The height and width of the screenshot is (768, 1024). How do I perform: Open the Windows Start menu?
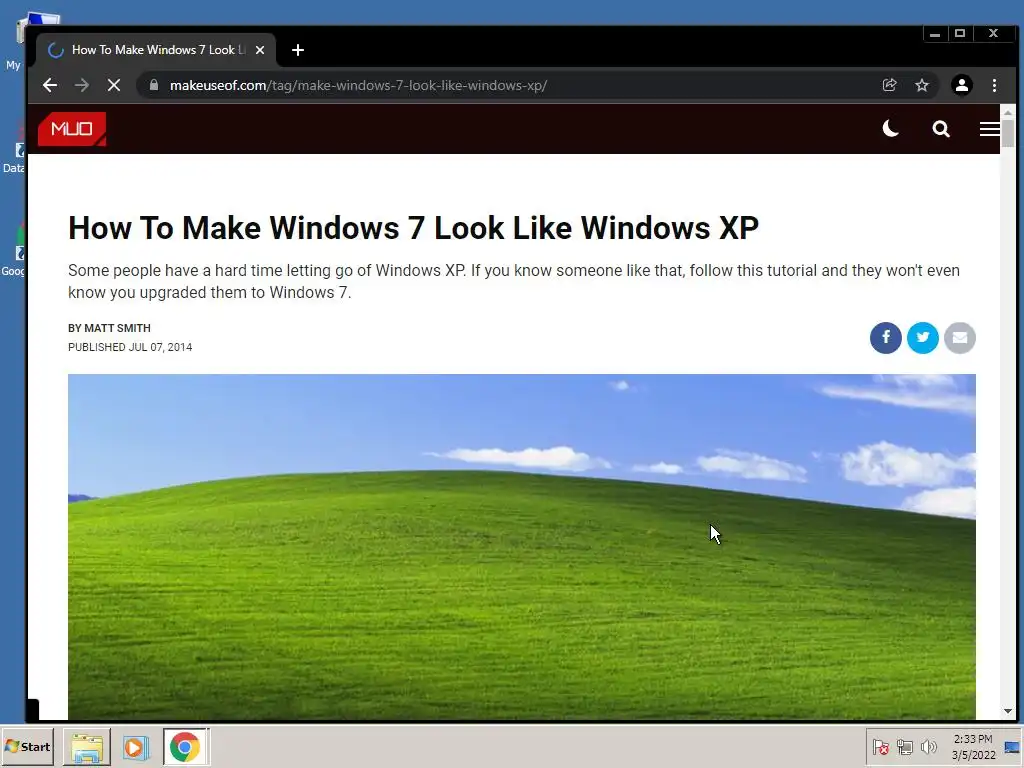pos(27,746)
